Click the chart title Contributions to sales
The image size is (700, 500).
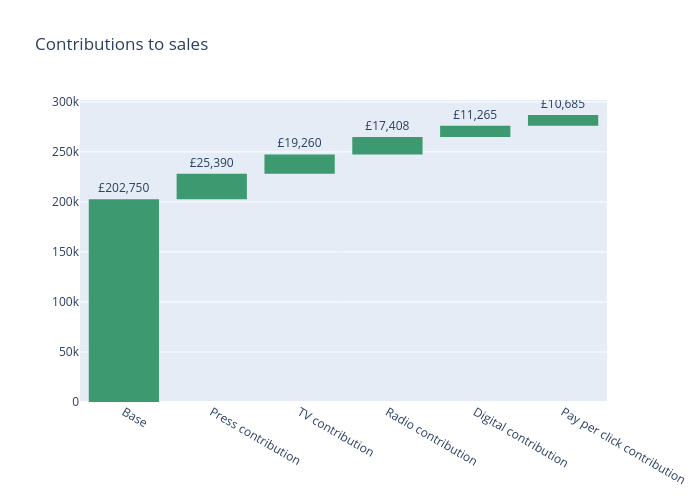pos(121,44)
